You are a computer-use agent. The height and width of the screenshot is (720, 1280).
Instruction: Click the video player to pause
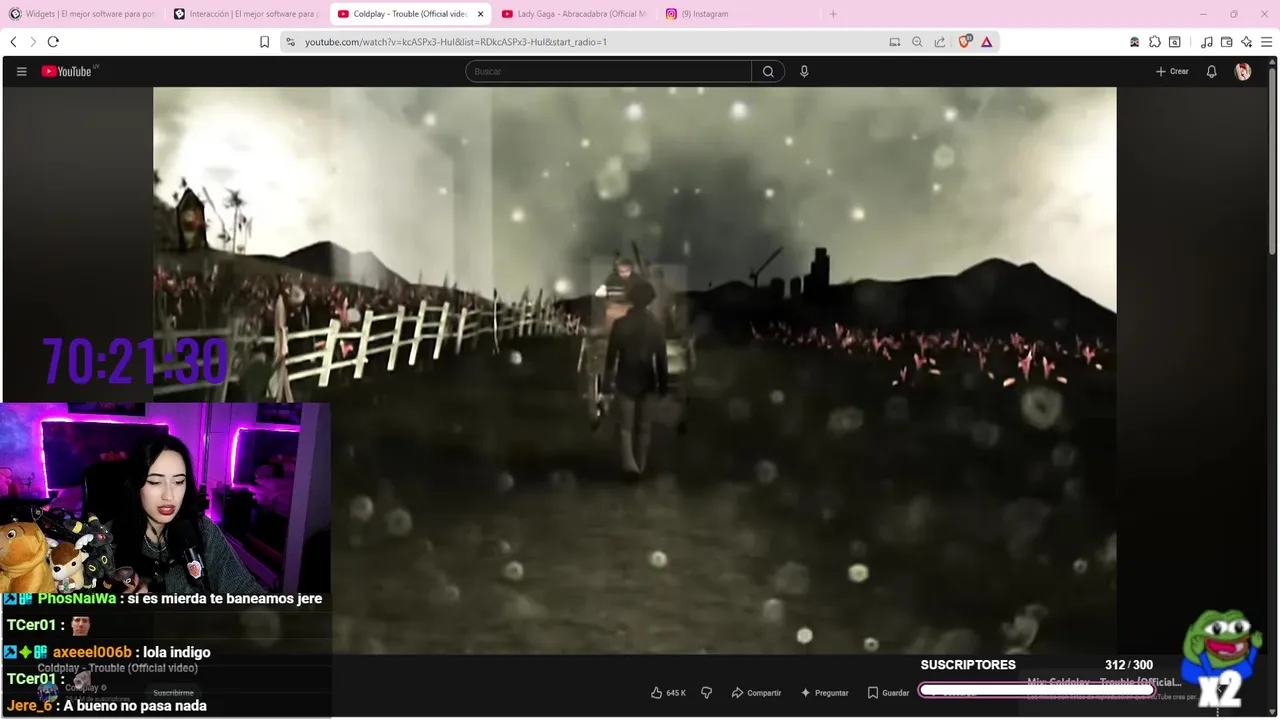tap(634, 370)
